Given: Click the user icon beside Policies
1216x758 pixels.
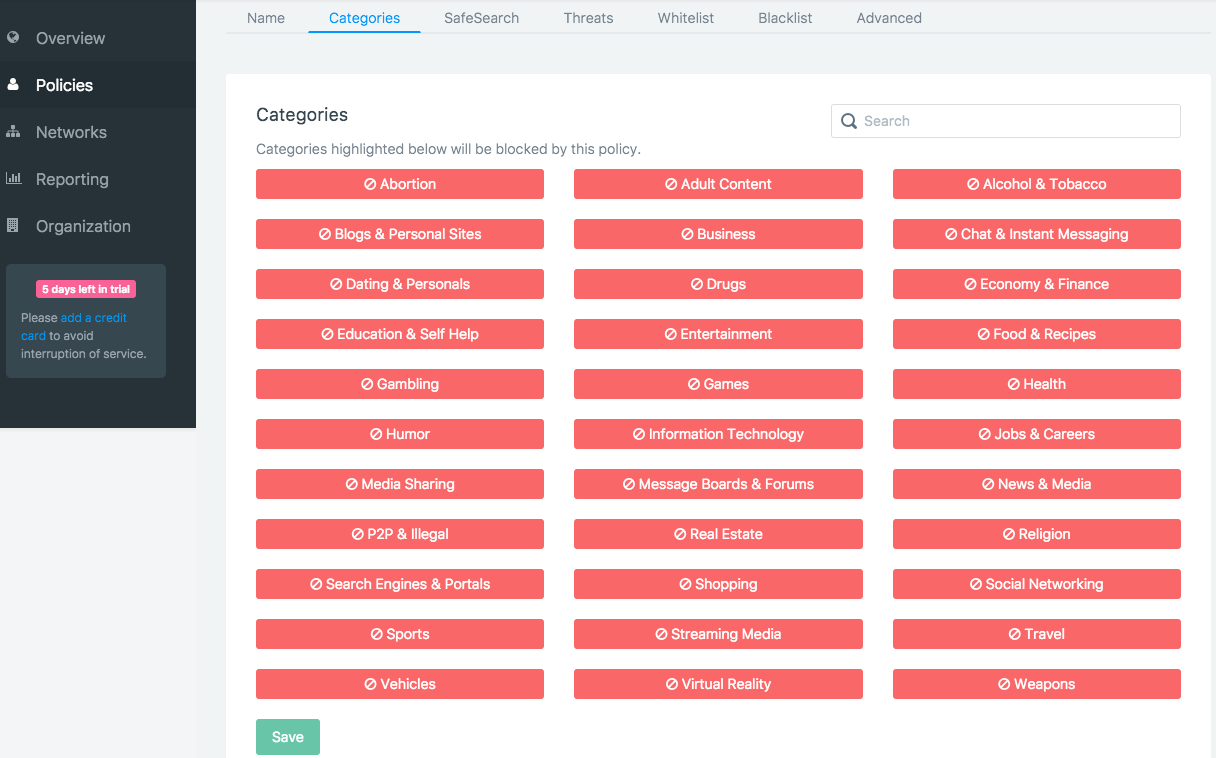Looking at the screenshot, I should click(x=13, y=85).
